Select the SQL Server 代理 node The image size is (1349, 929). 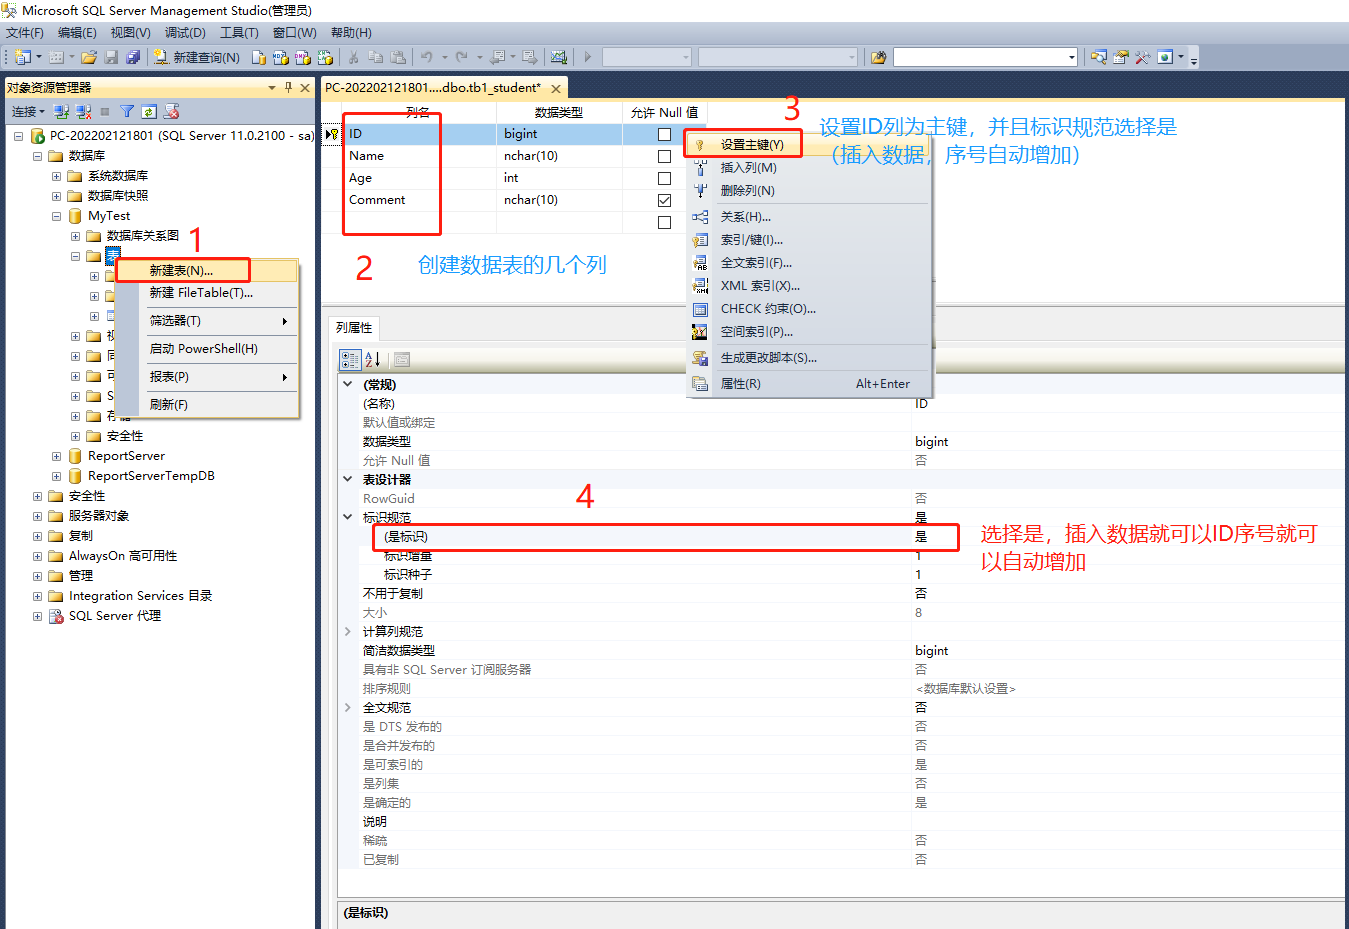pyautogui.click(x=115, y=616)
